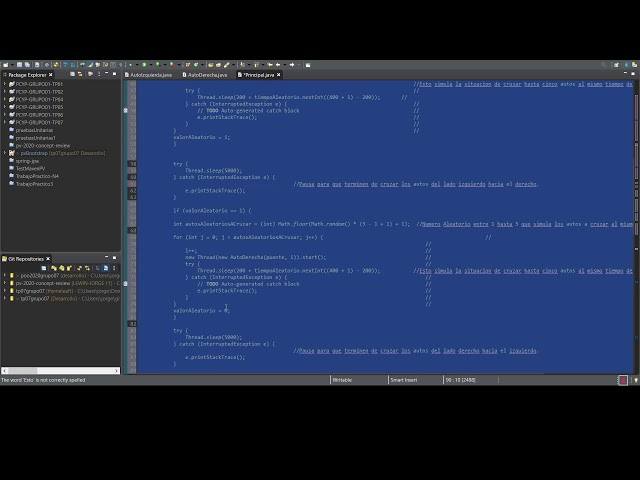This screenshot has width=640, height=480.
Task: Click Smart Insert in the status bar
Action: pos(404,380)
